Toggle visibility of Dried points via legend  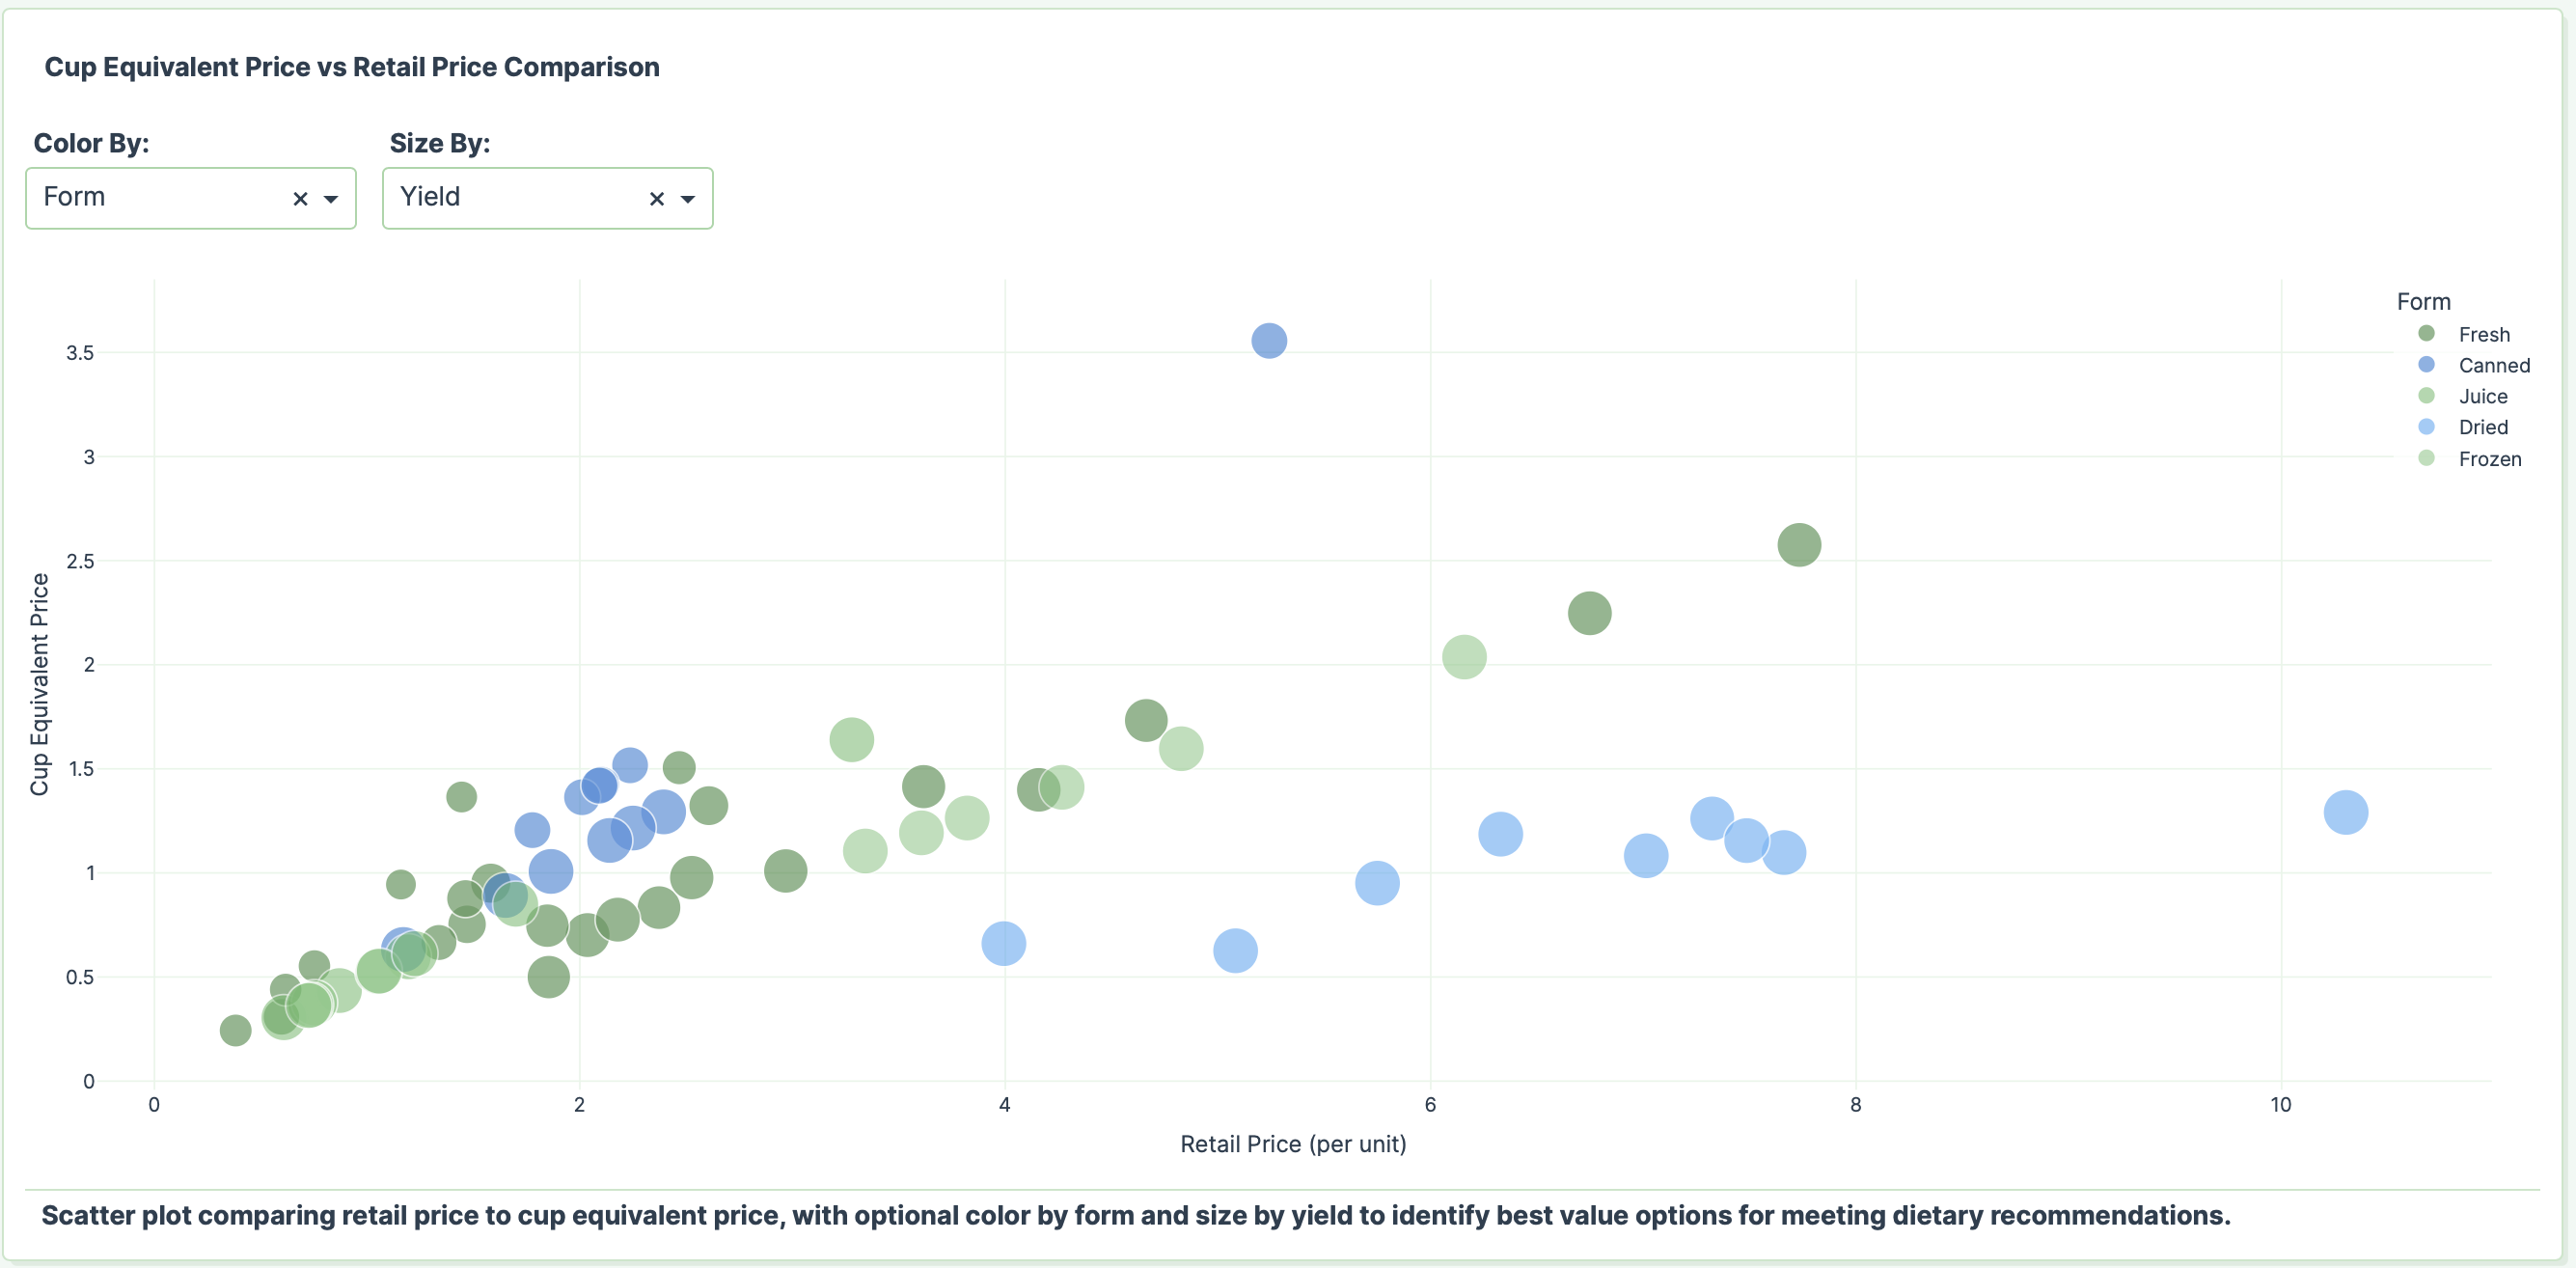pos(2484,427)
